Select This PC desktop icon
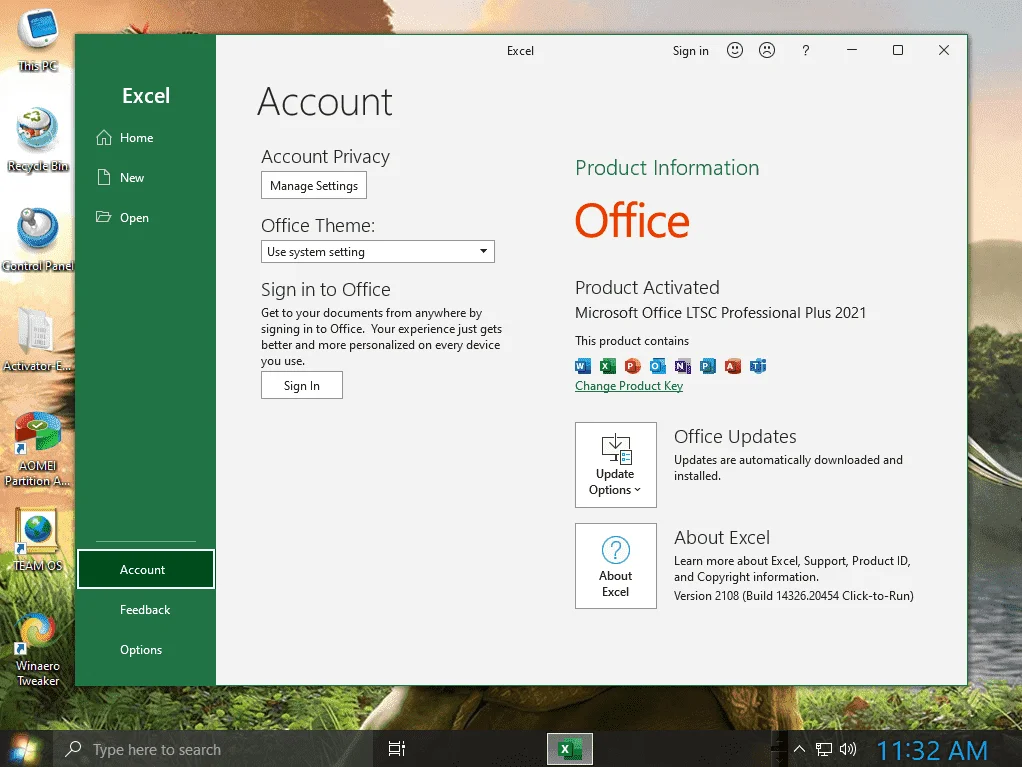1022x767 pixels. pos(37,39)
